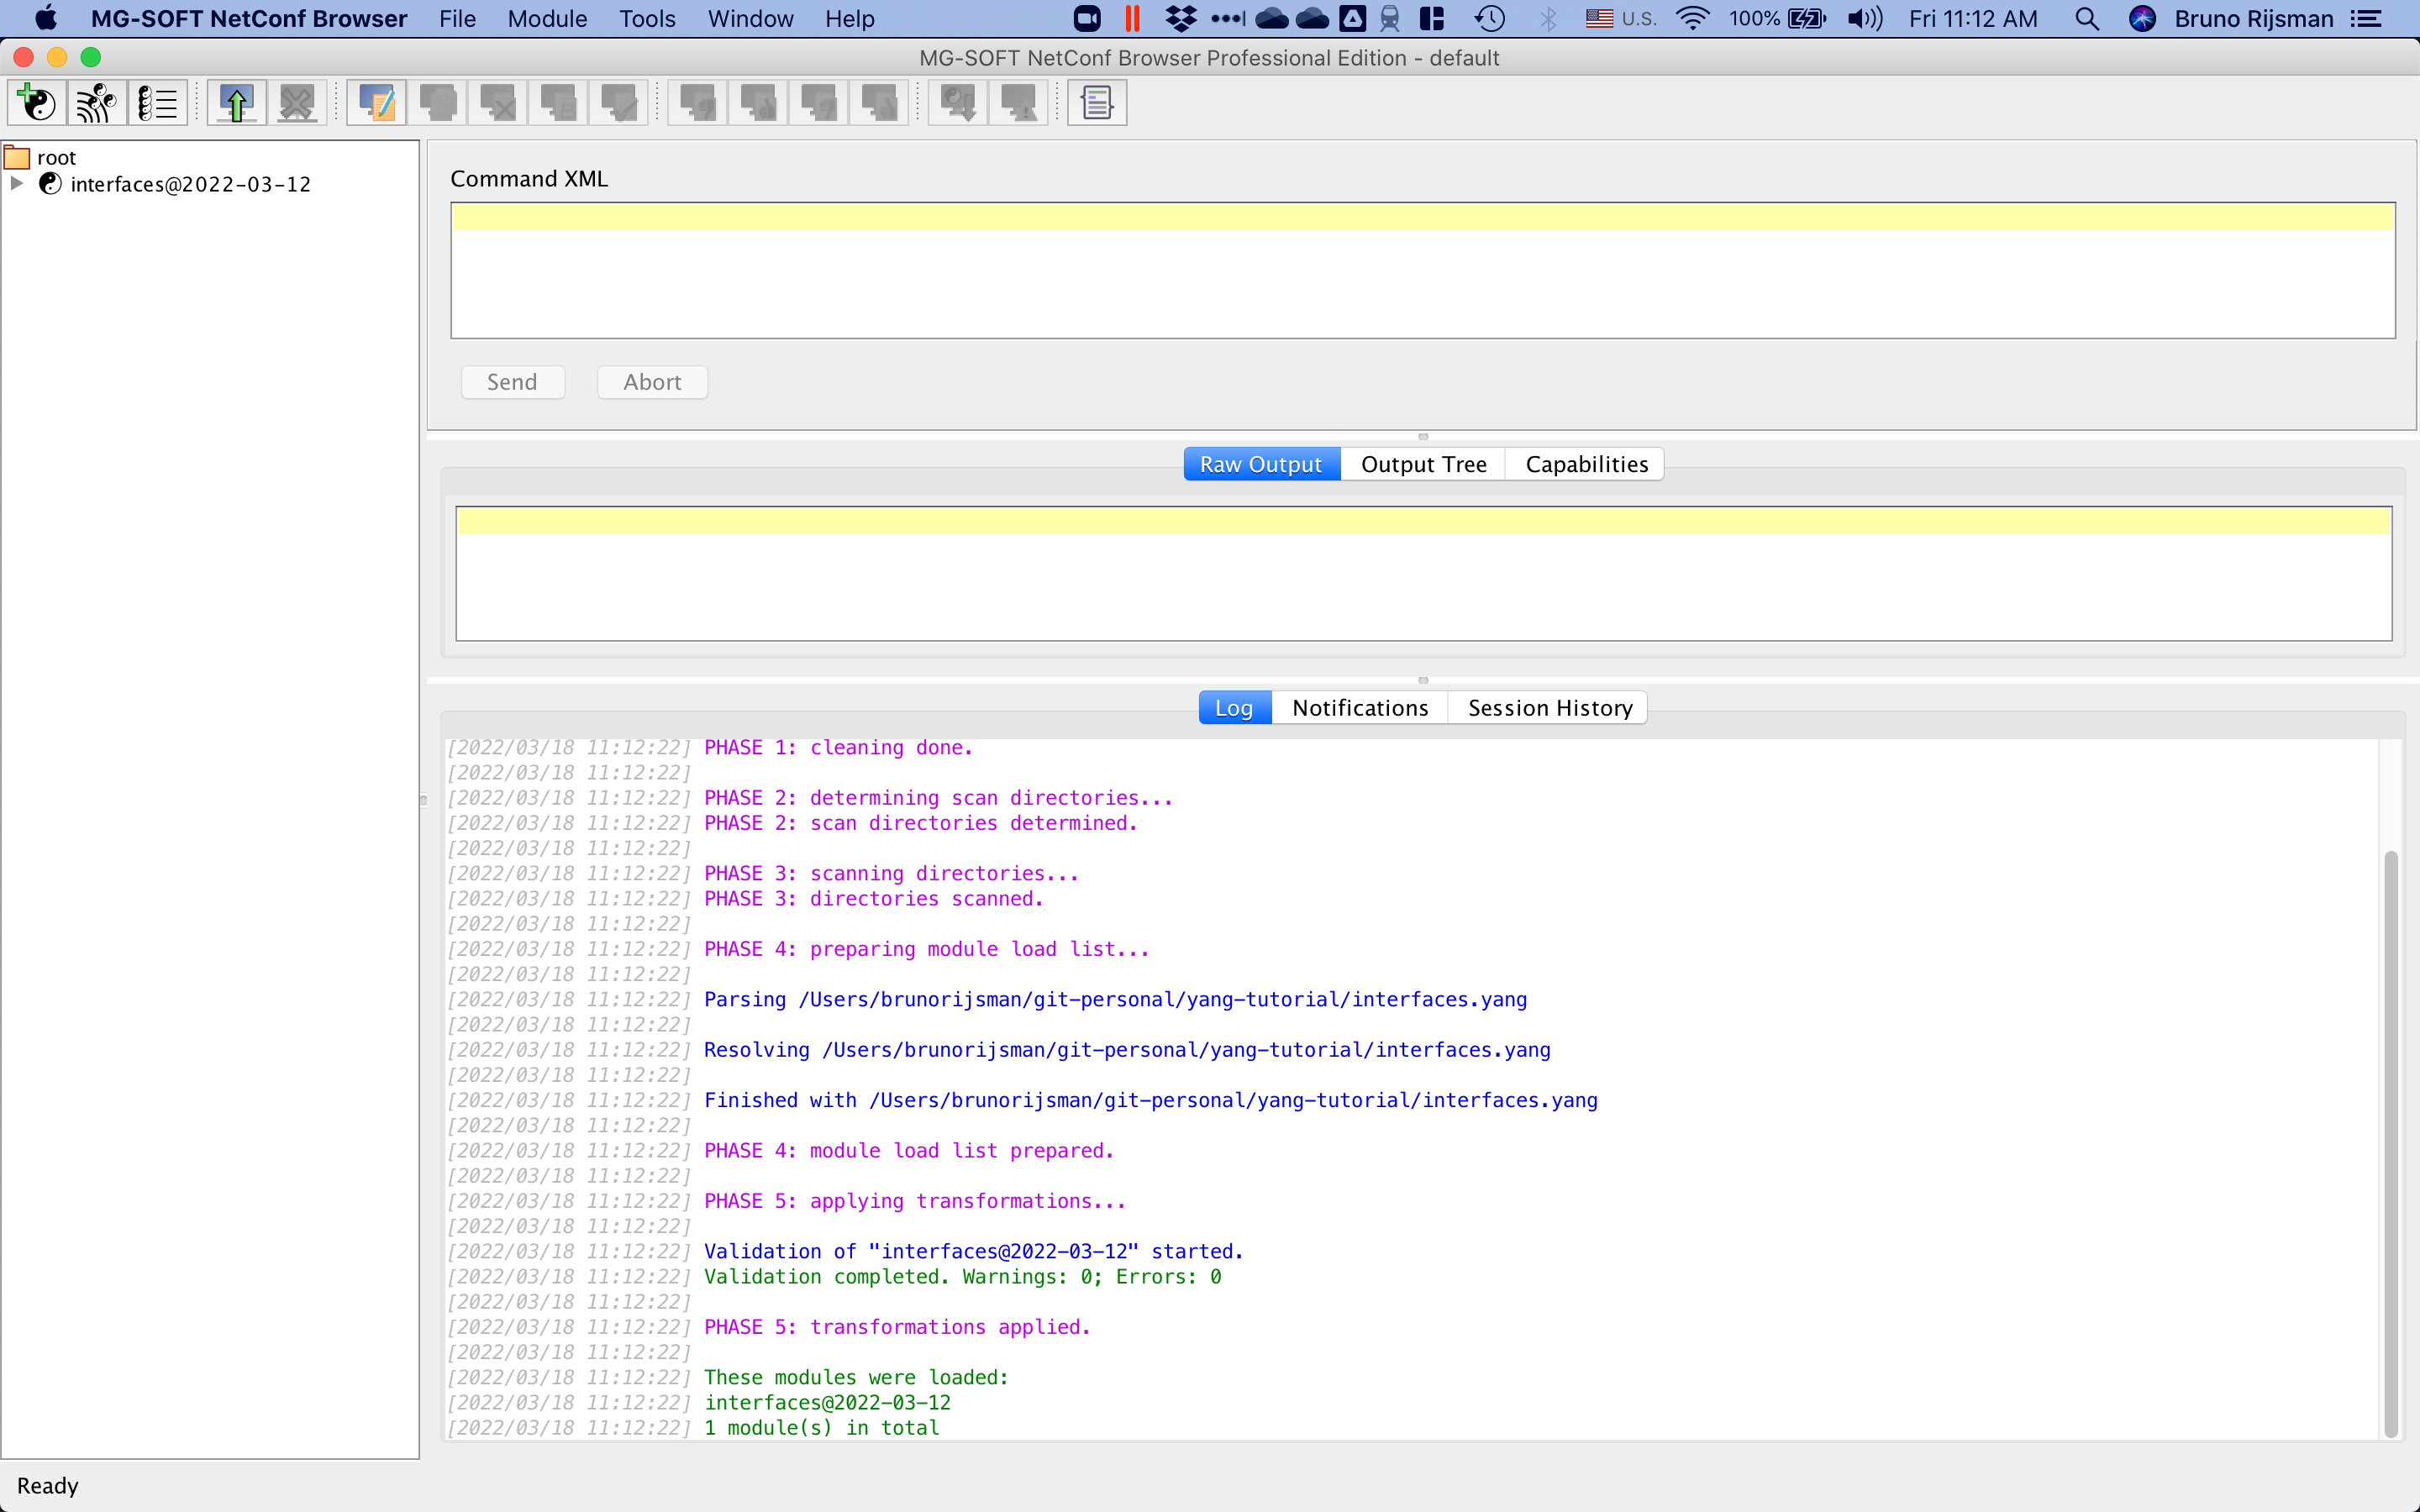This screenshot has width=2420, height=1512.
Task: Switch to the Output Tree tab
Action: tap(1423, 463)
